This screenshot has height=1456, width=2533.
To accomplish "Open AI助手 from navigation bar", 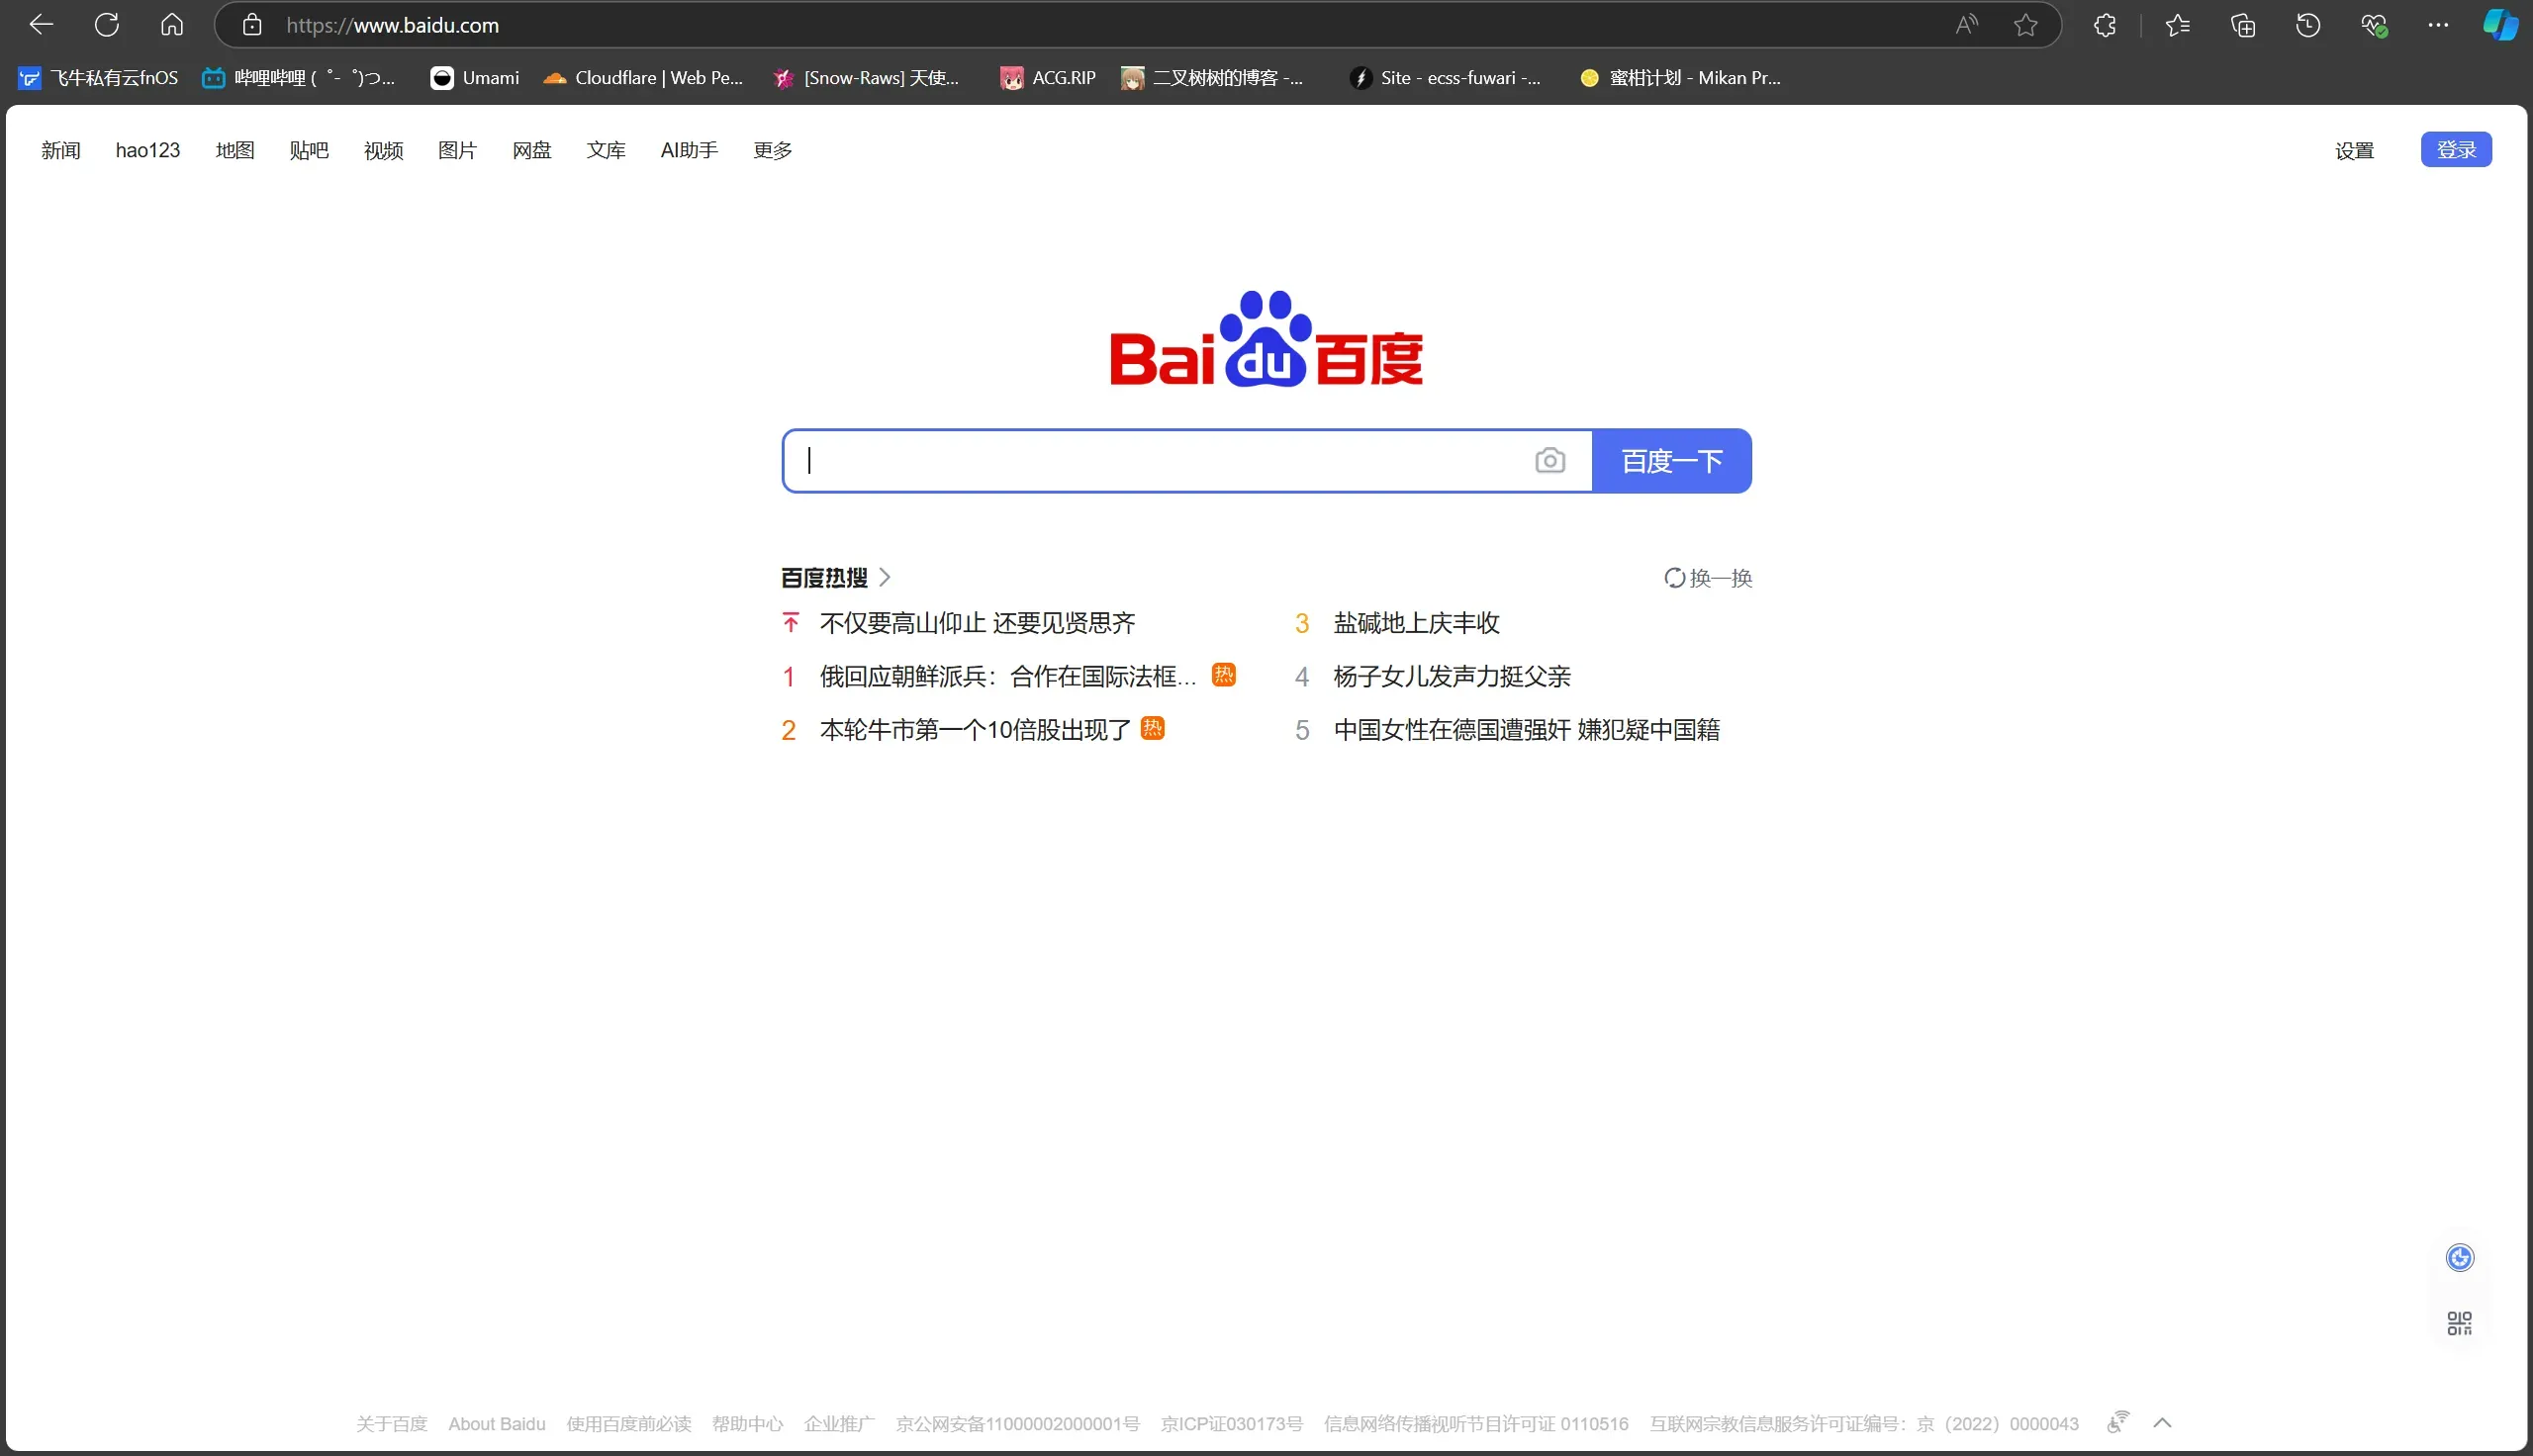I will [689, 150].
